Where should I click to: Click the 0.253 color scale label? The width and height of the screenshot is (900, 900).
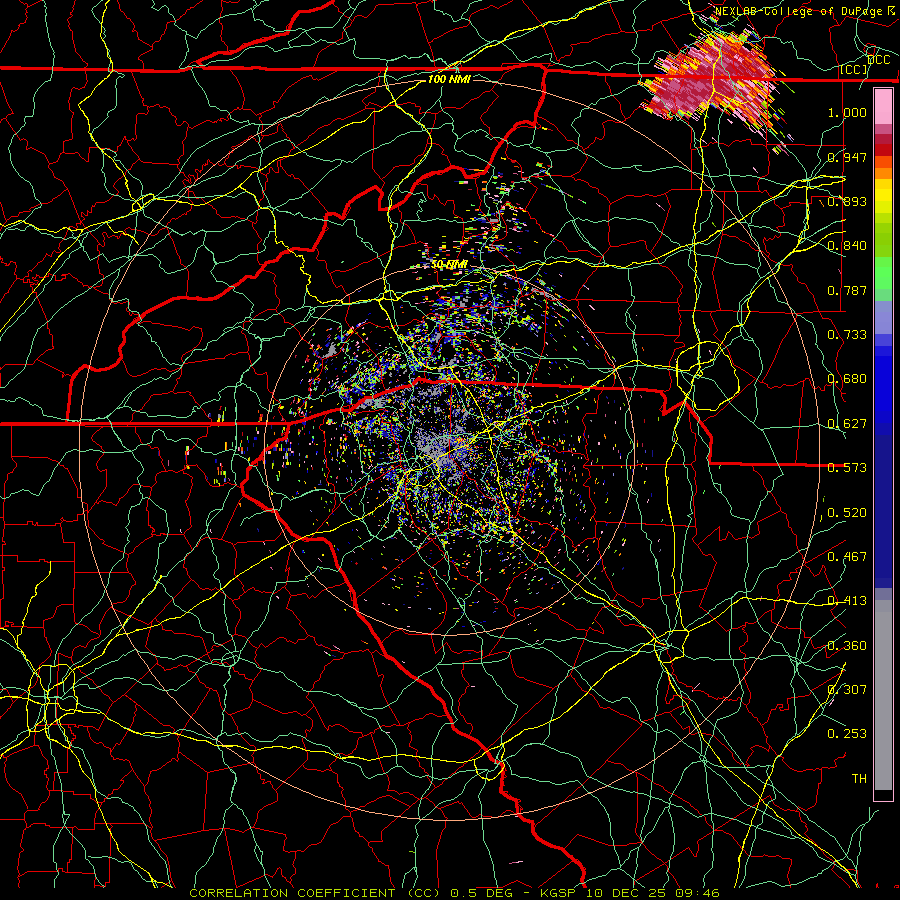click(x=847, y=734)
